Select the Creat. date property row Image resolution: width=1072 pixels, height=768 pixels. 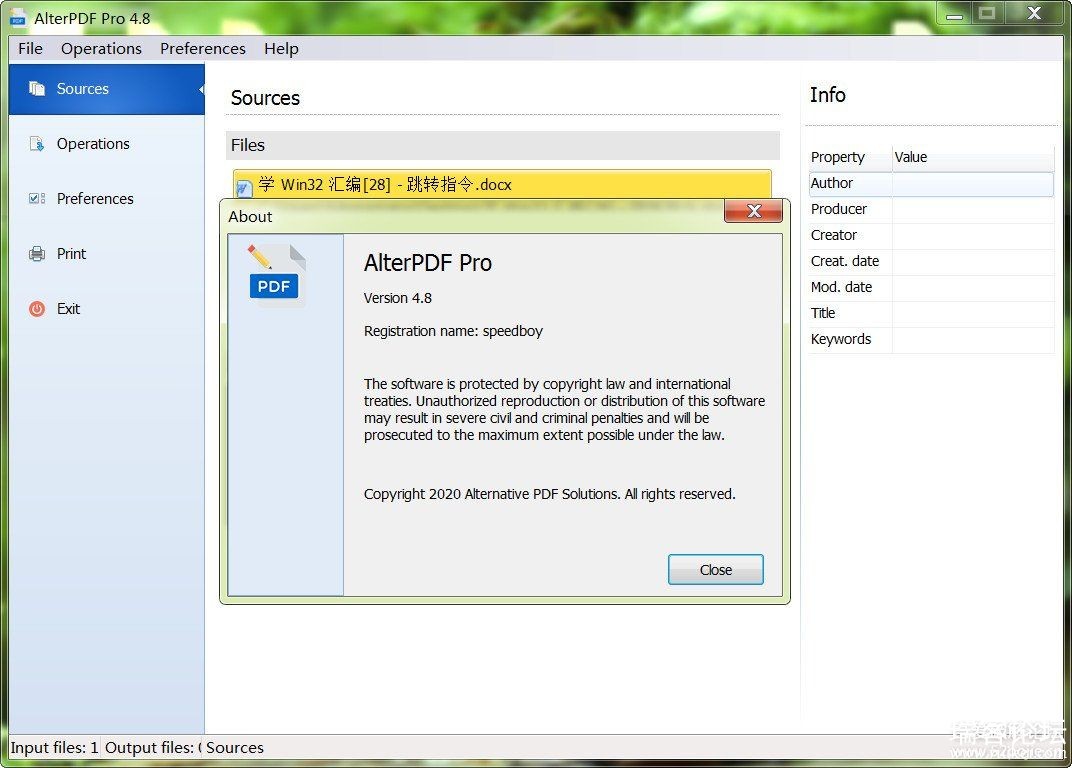[x=930, y=261]
